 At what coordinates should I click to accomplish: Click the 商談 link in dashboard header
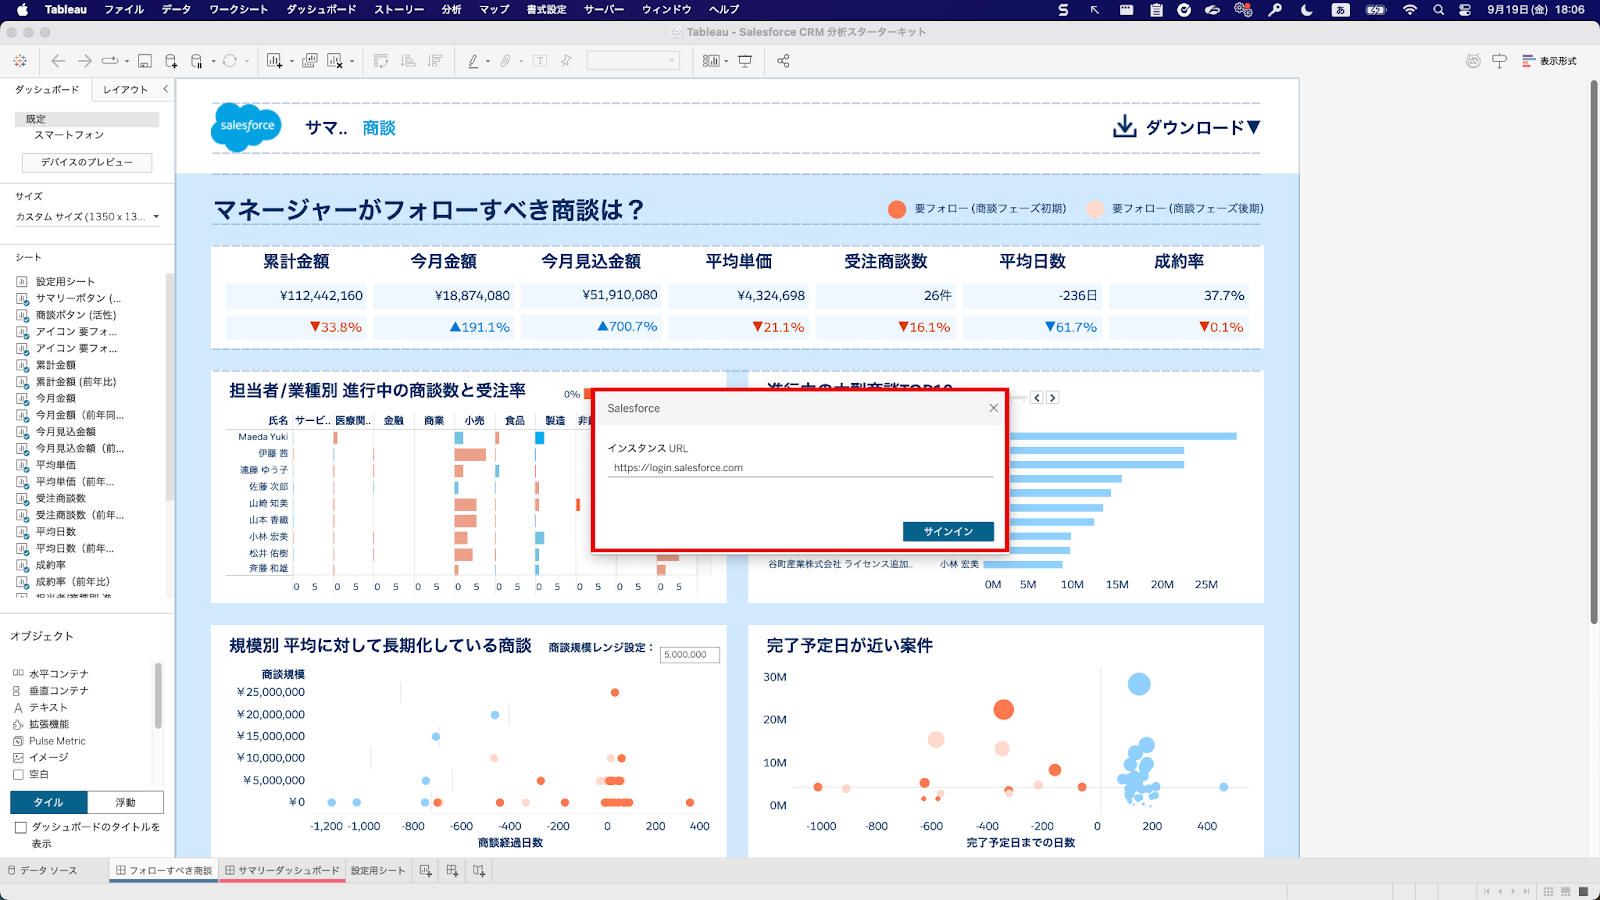(379, 128)
